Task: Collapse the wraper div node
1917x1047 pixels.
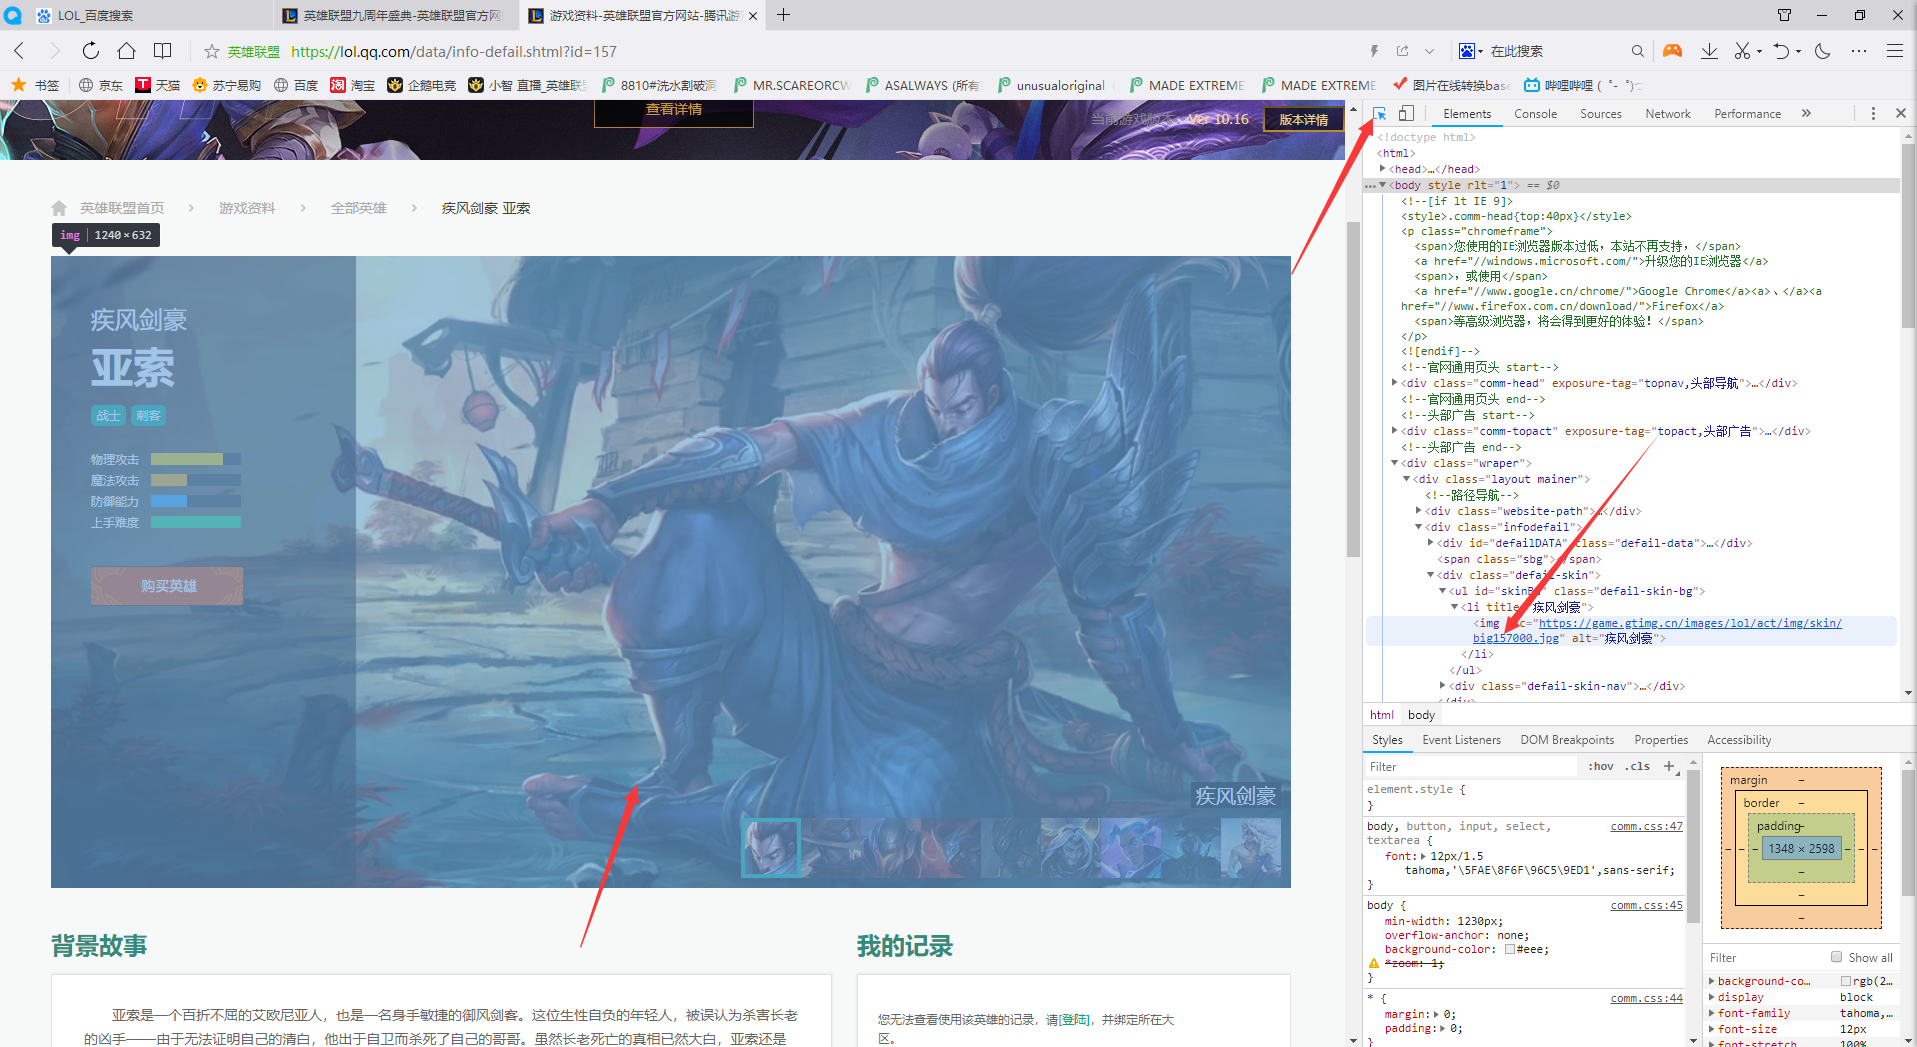Action: click(1394, 463)
